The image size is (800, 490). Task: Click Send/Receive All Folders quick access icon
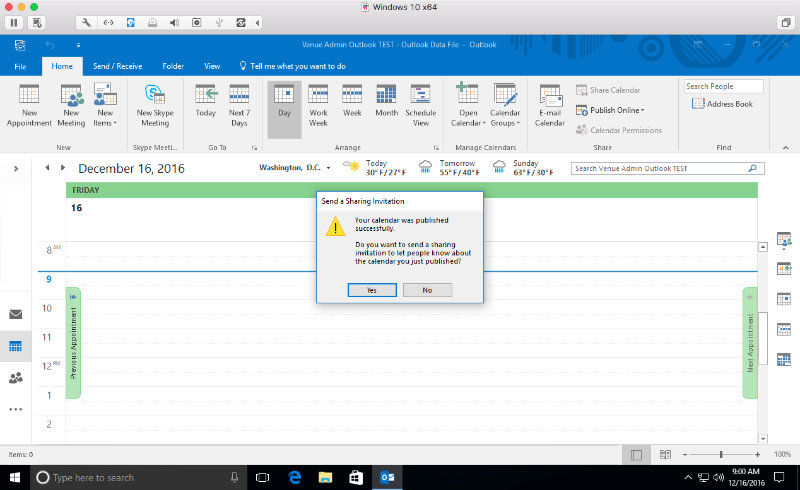tap(20, 45)
